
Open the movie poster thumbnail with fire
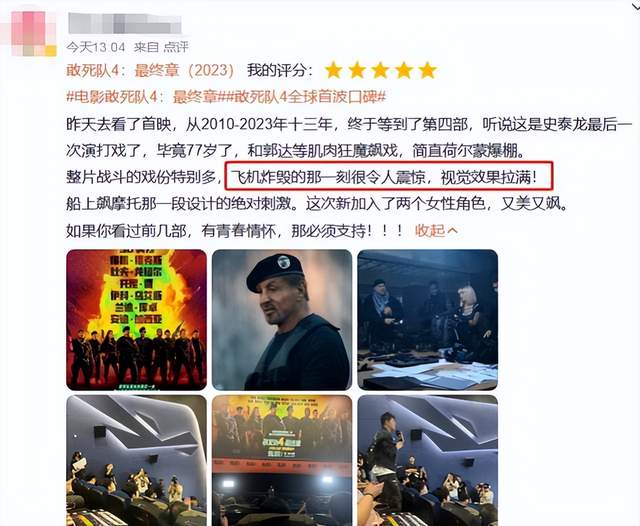point(136,320)
